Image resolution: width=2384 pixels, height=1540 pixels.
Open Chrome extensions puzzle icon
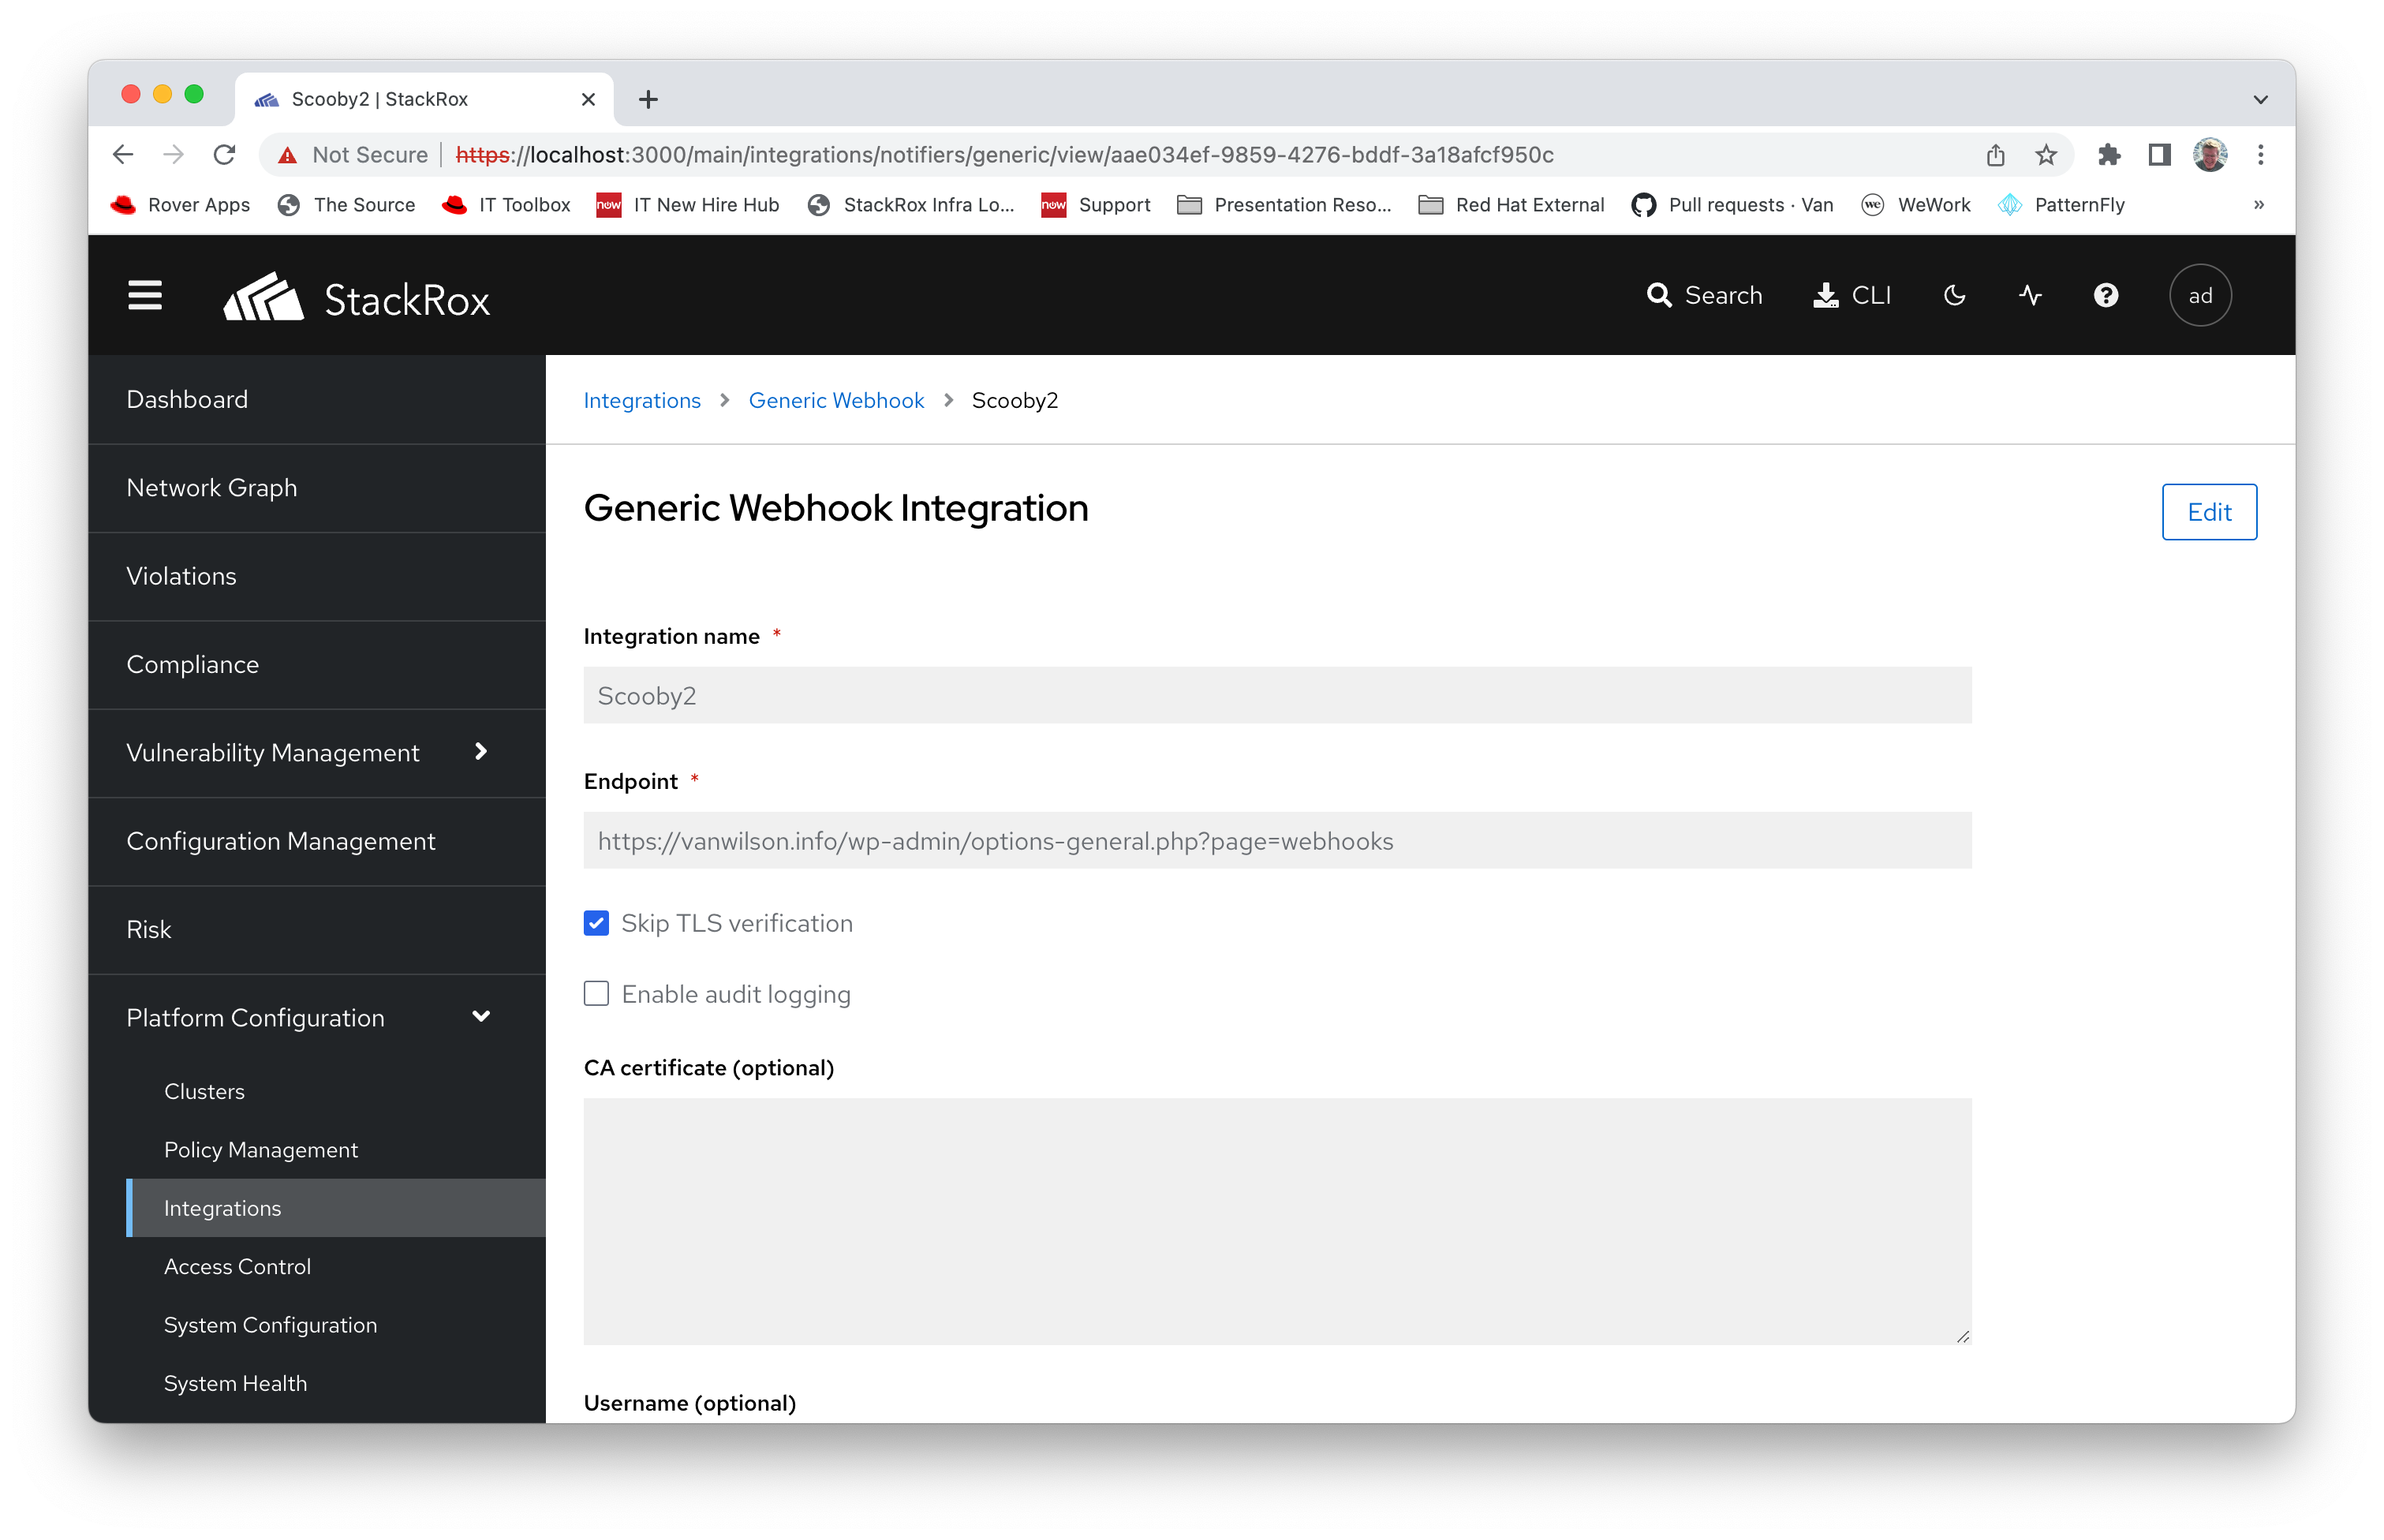pos(2109,155)
